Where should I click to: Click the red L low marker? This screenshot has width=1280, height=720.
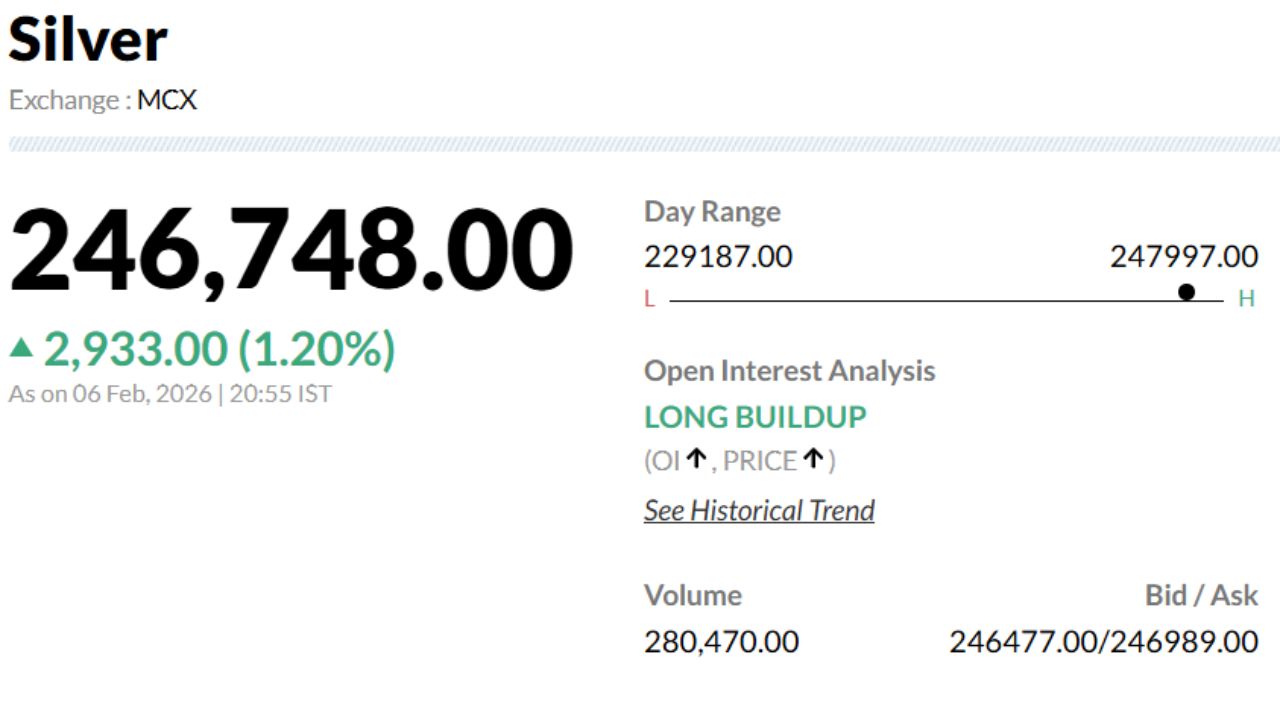(650, 299)
